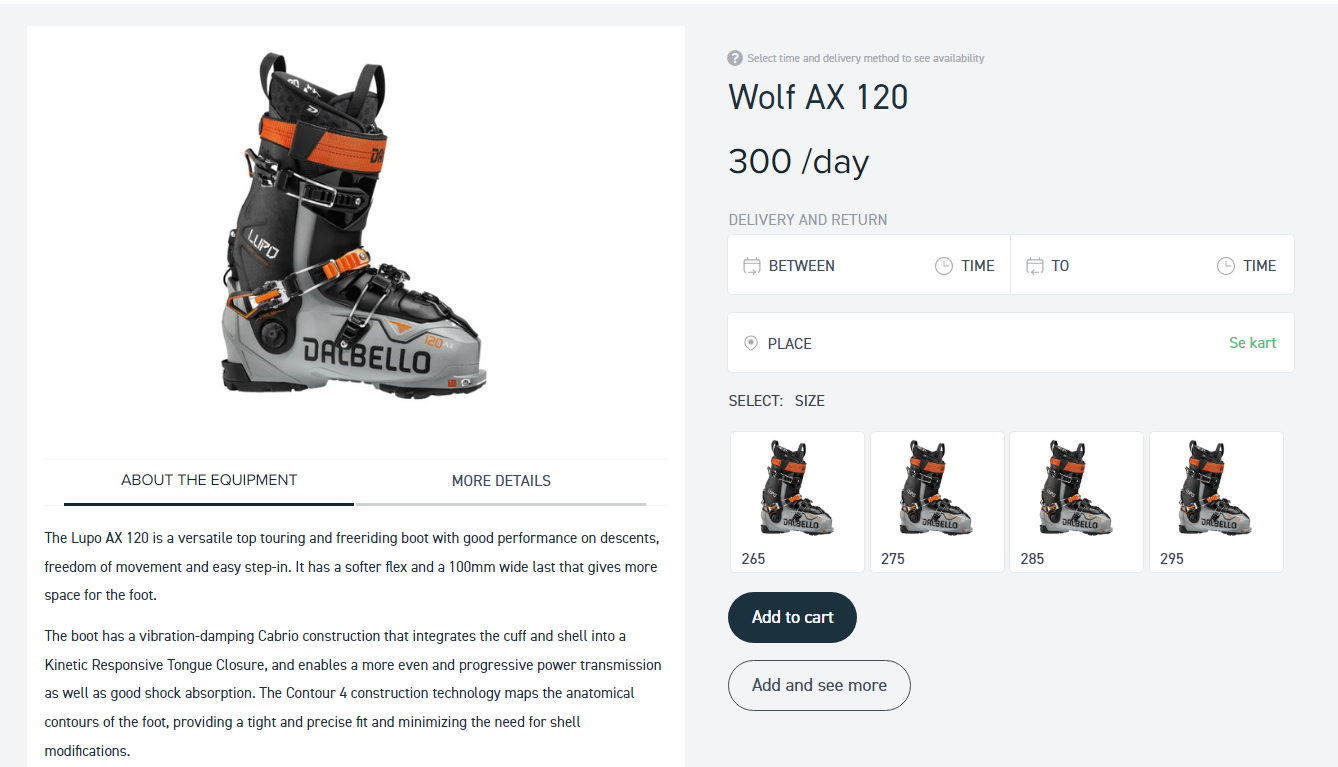Image resolution: width=1338 pixels, height=767 pixels.
Task: Switch to MORE DETAILS tab
Action: pos(501,481)
